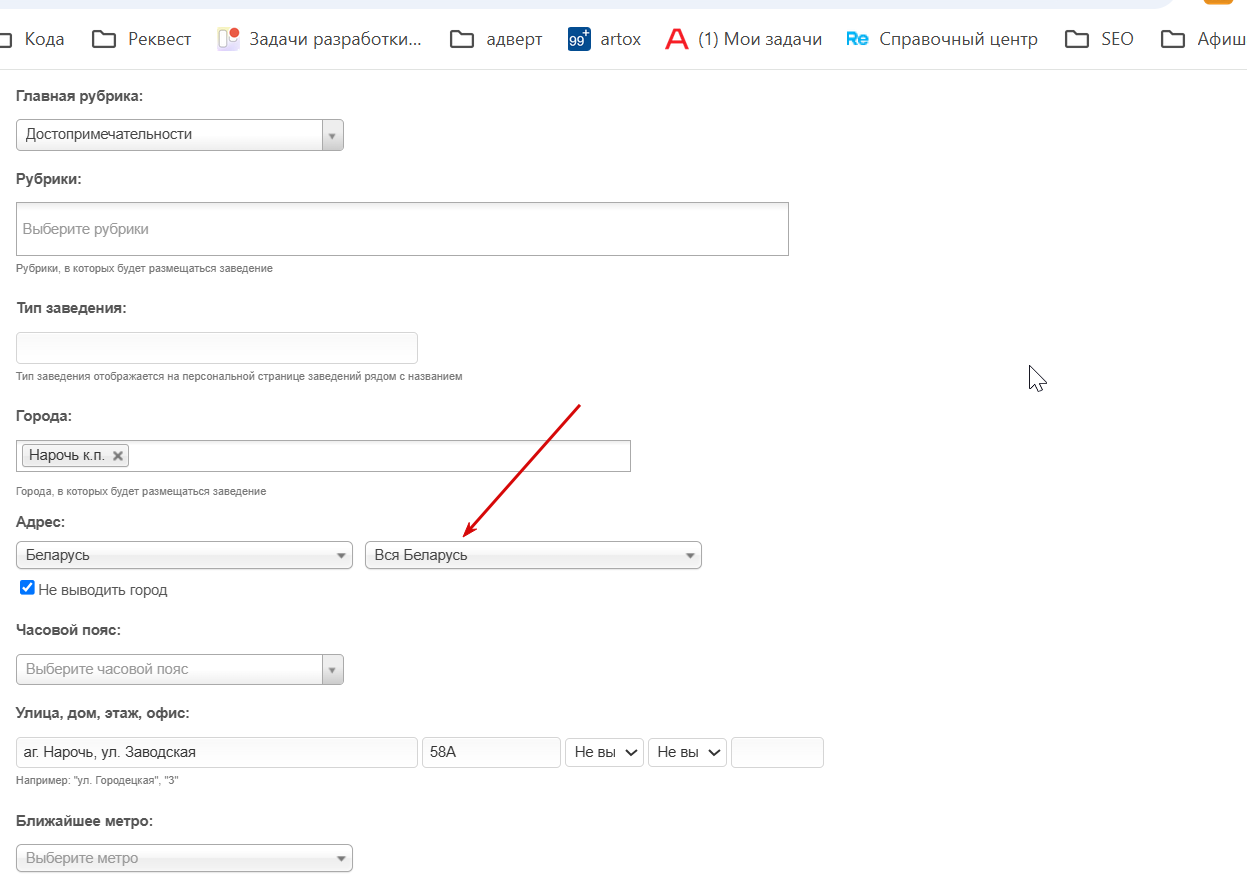Open the artox bookmark
Viewport: 1247px width, 881px height.
[604, 39]
